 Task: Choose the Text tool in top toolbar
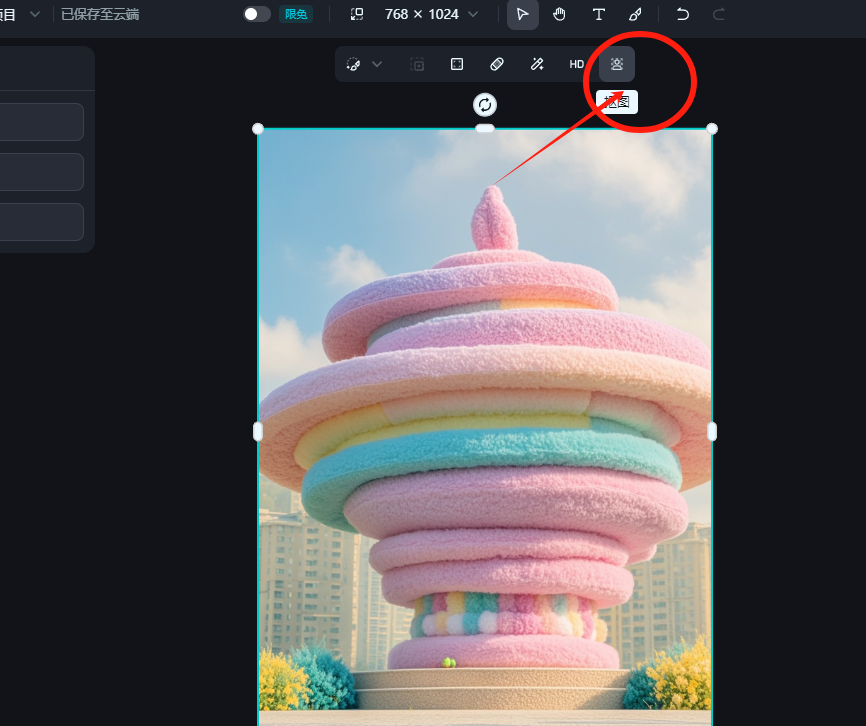(x=598, y=14)
